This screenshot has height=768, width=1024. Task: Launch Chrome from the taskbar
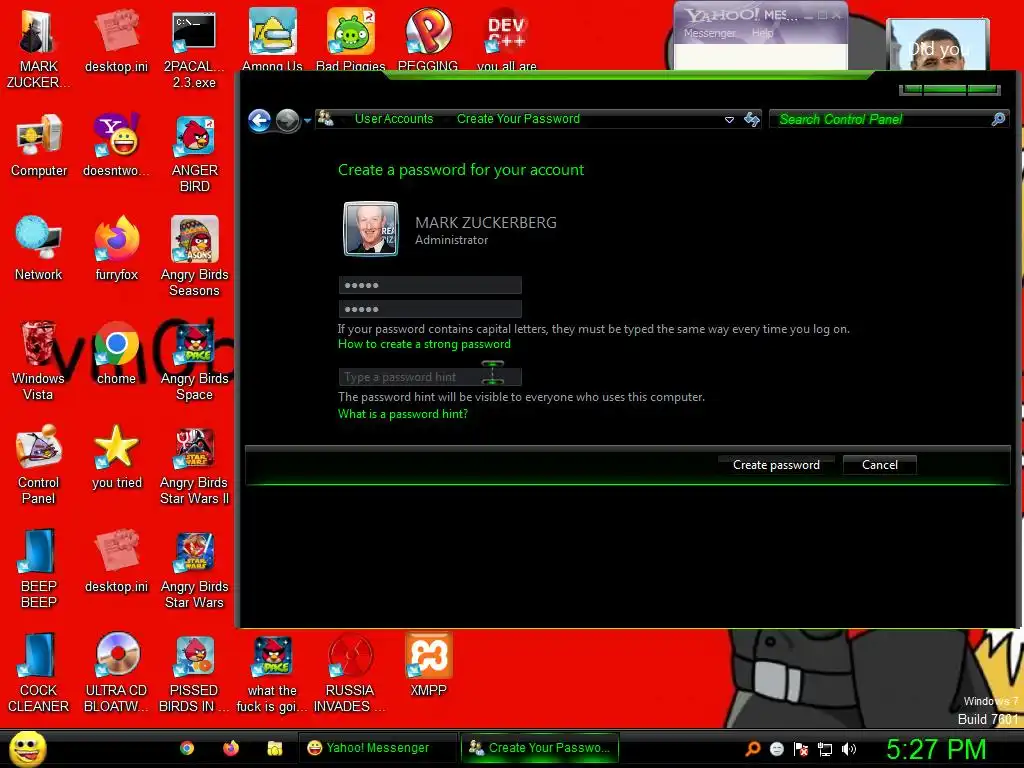coord(187,748)
